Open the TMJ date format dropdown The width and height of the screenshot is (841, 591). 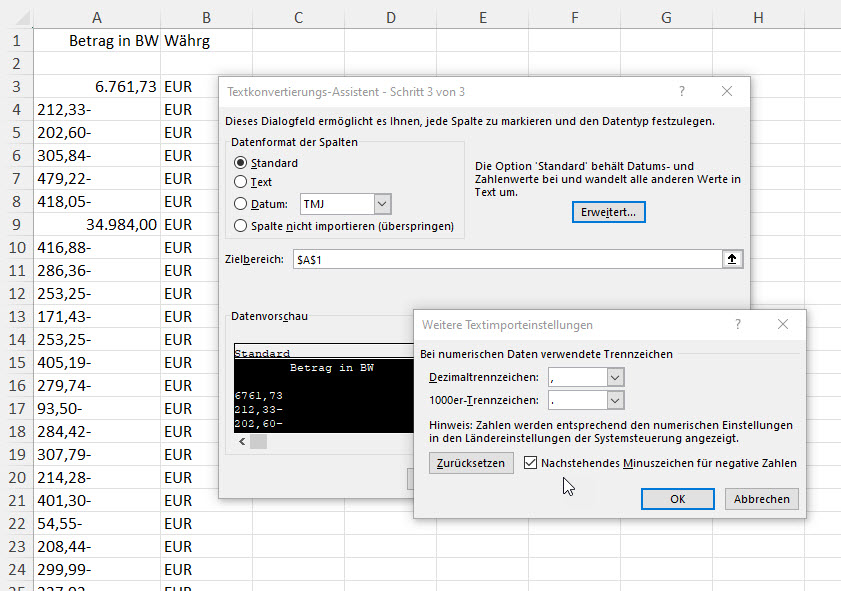click(x=382, y=204)
